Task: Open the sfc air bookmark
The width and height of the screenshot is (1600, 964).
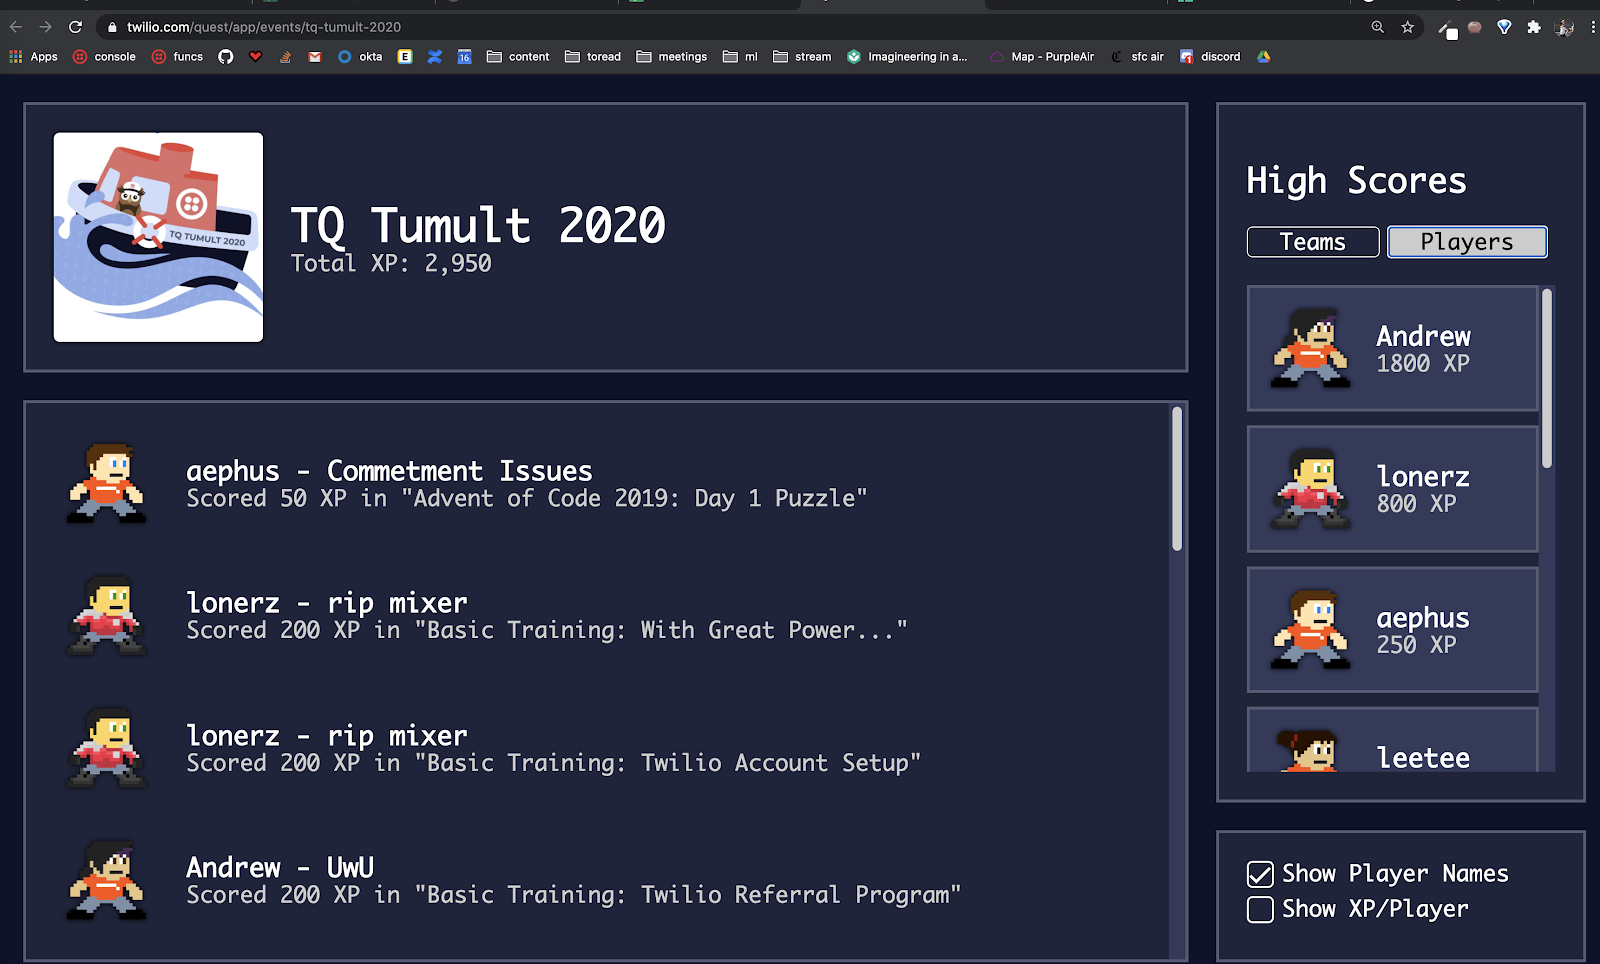Action: pos(1138,57)
